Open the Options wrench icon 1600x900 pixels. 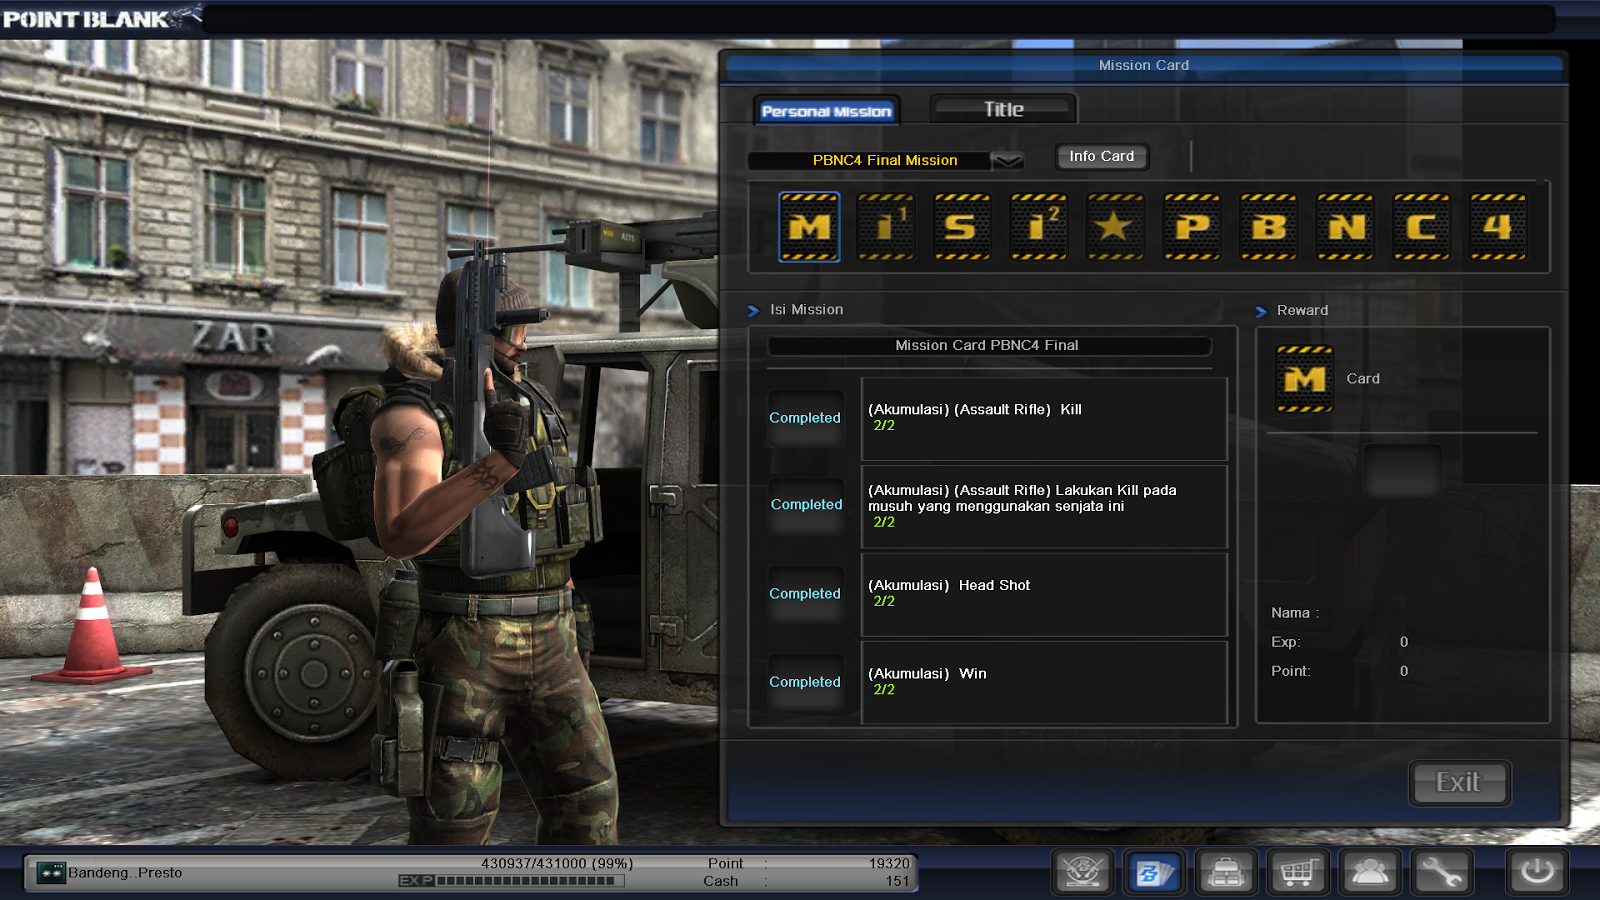click(x=1442, y=871)
